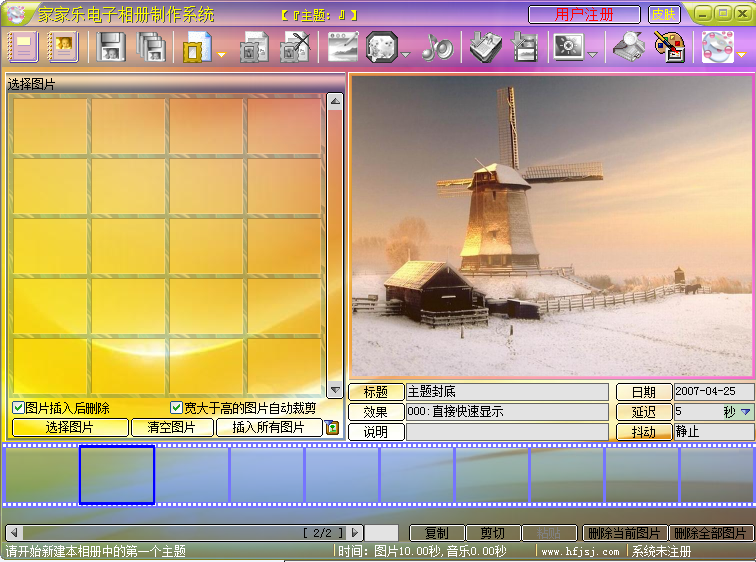Click the paint palette and brush icon
The width and height of the screenshot is (756, 562).
(x=668, y=47)
